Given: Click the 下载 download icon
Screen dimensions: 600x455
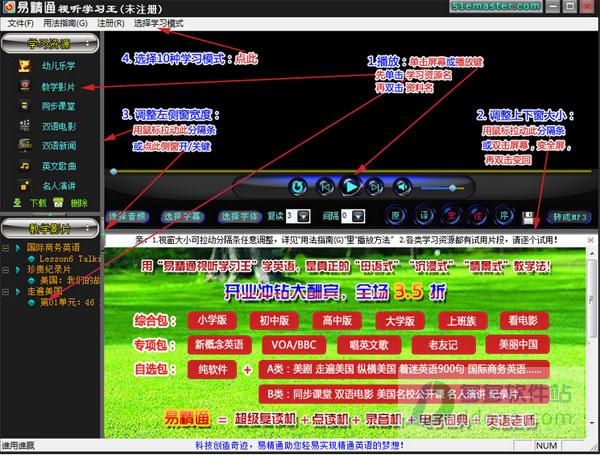Looking at the screenshot, I should point(18,202).
